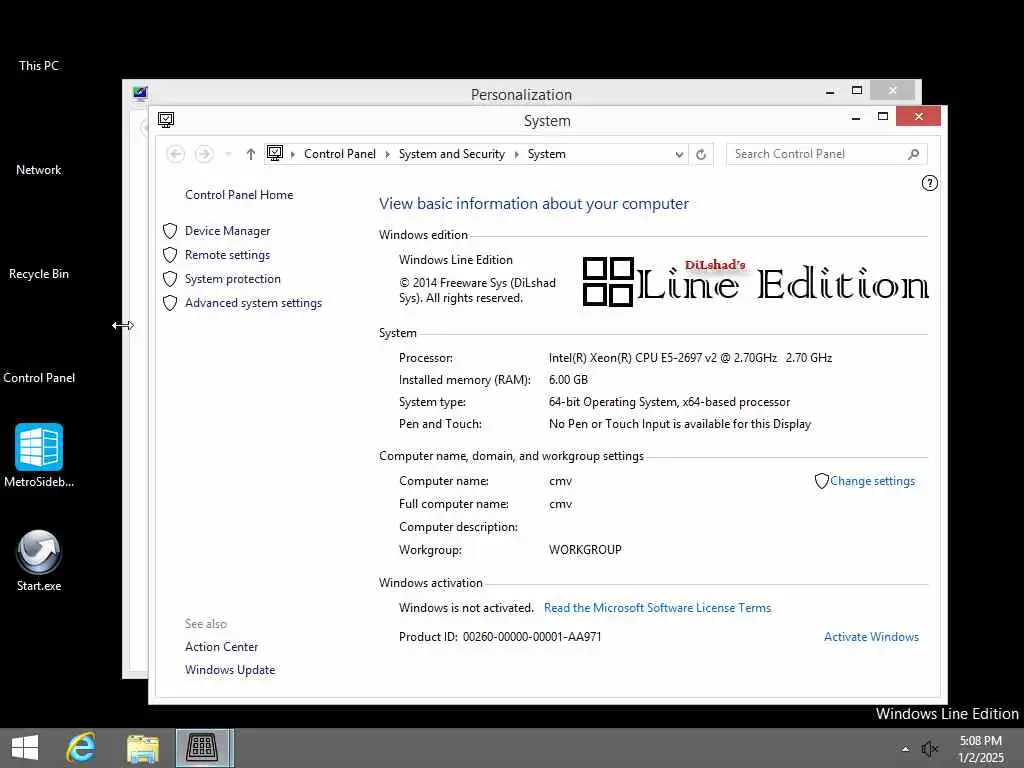1024x768 pixels.
Task: Minimize the Personalization window
Action: pyautogui.click(x=830, y=91)
